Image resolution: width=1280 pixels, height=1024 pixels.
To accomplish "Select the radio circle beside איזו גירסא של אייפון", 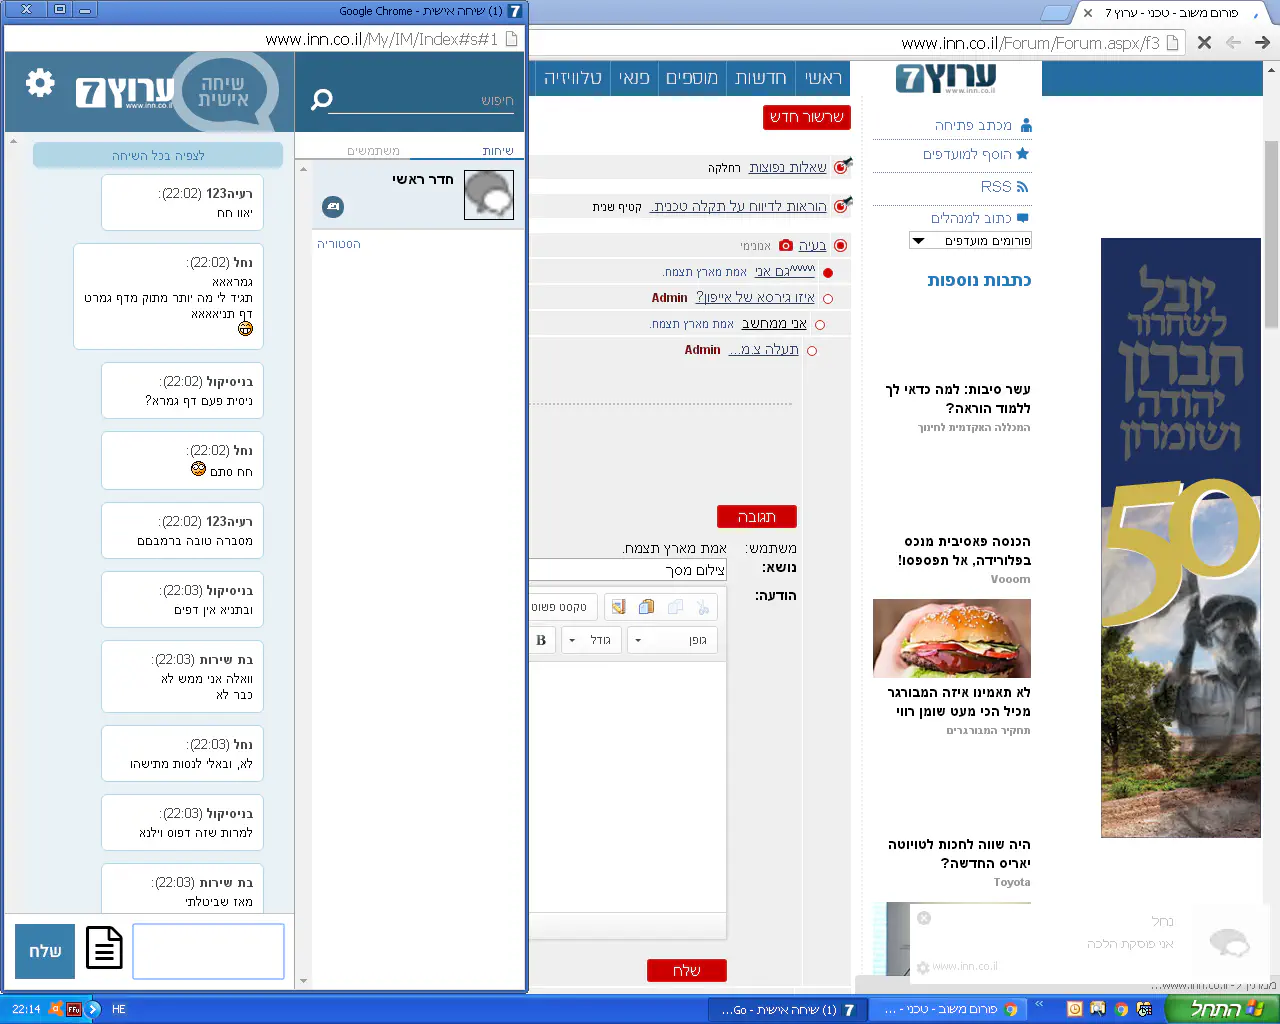I will click(828, 299).
